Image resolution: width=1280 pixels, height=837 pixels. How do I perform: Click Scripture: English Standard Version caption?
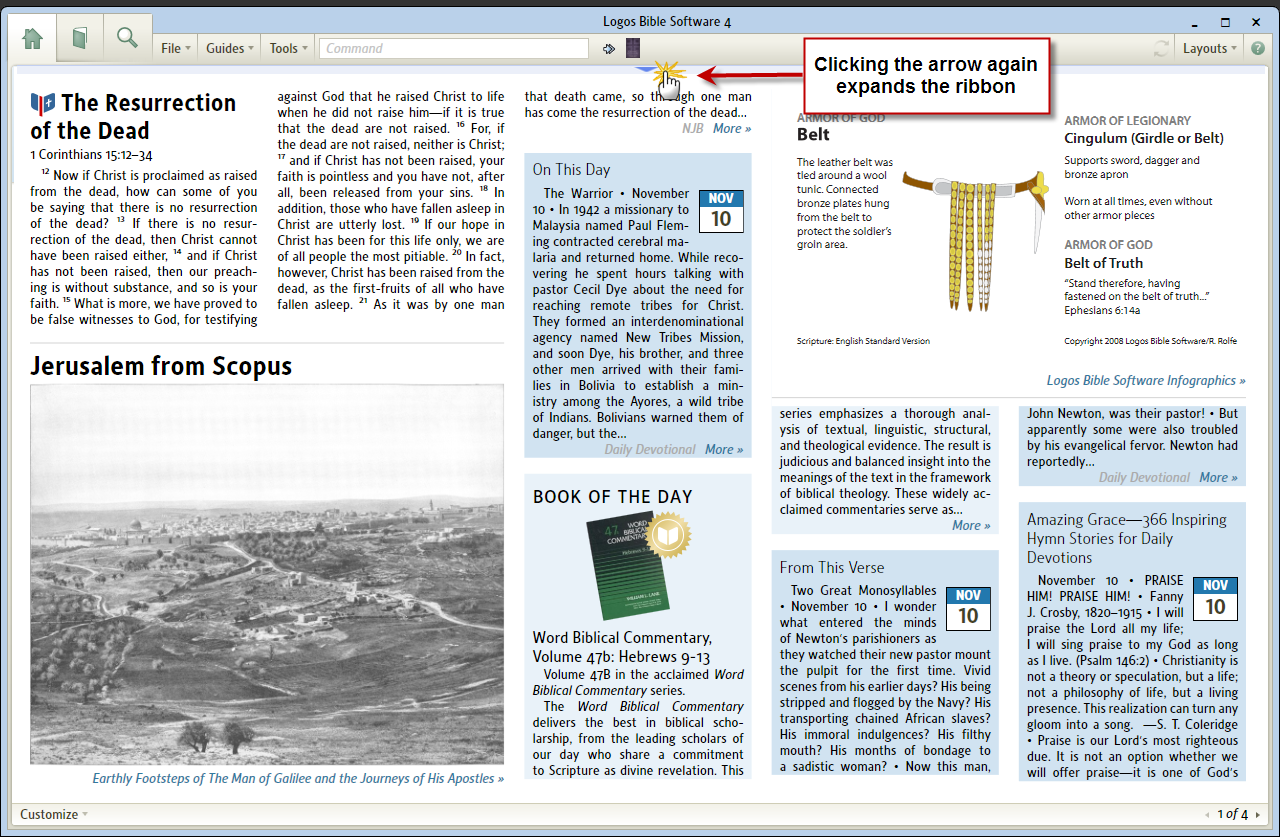[x=863, y=341]
